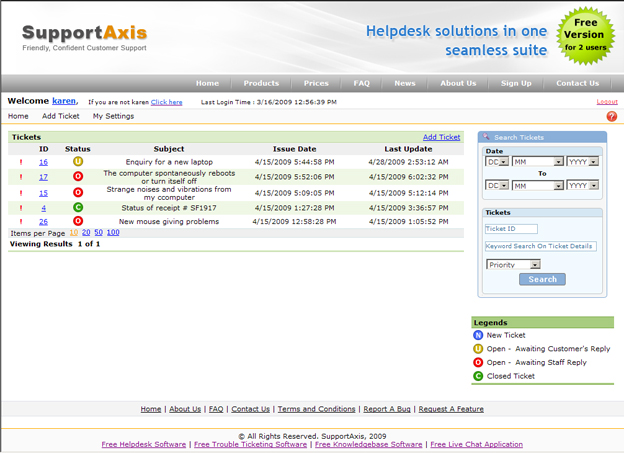Click the priority exclamation mark for ticket 26

click(21, 221)
